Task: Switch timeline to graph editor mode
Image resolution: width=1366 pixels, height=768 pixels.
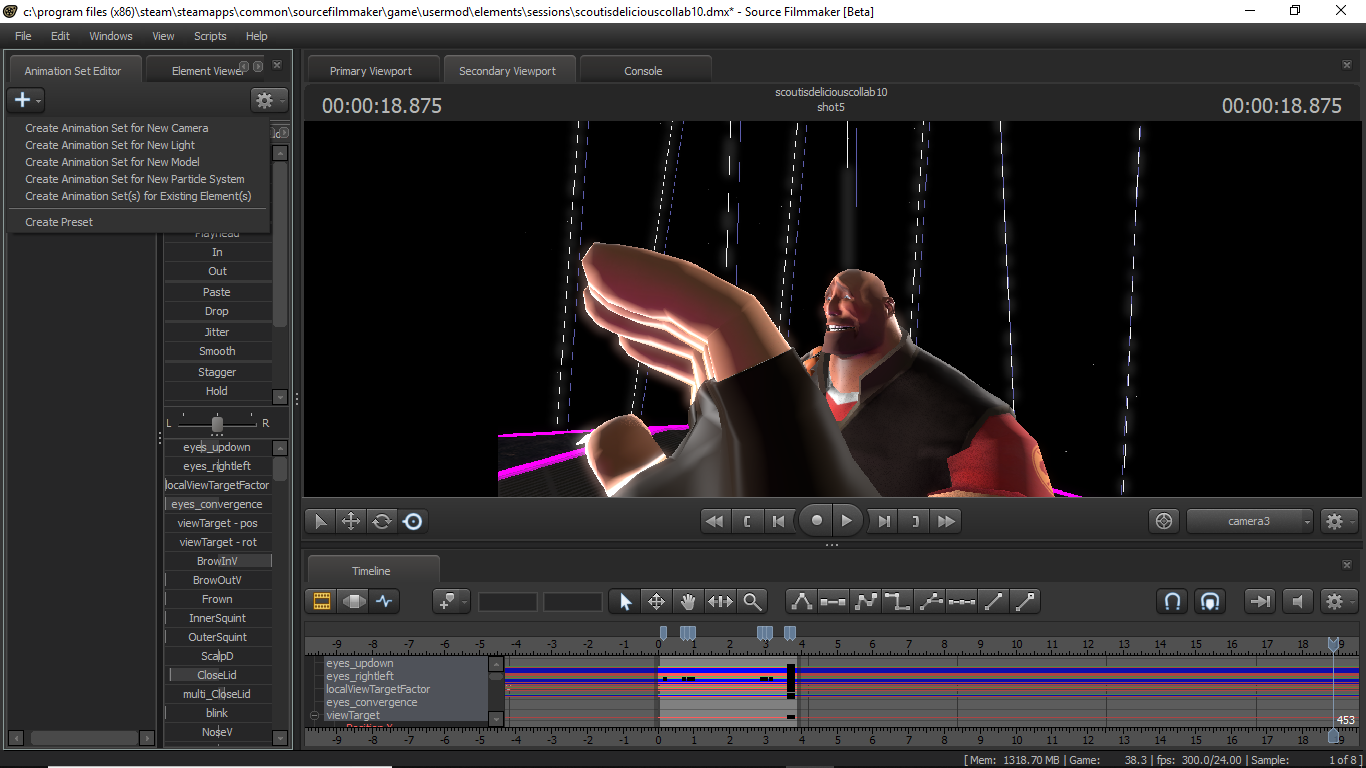Action: [x=384, y=601]
